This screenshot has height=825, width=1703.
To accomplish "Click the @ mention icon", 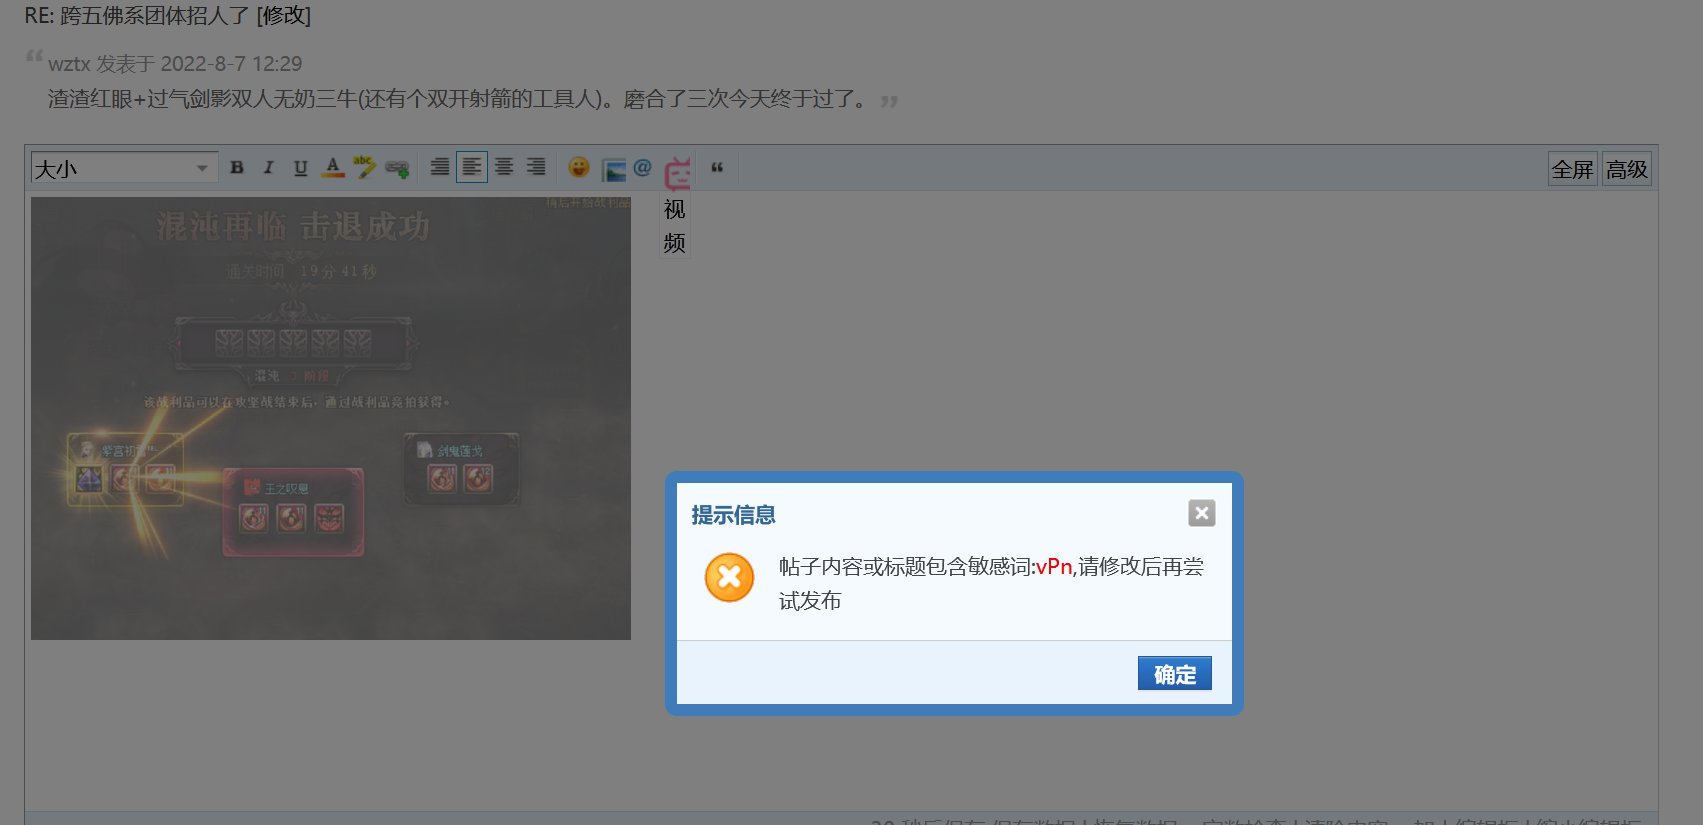I will point(642,167).
